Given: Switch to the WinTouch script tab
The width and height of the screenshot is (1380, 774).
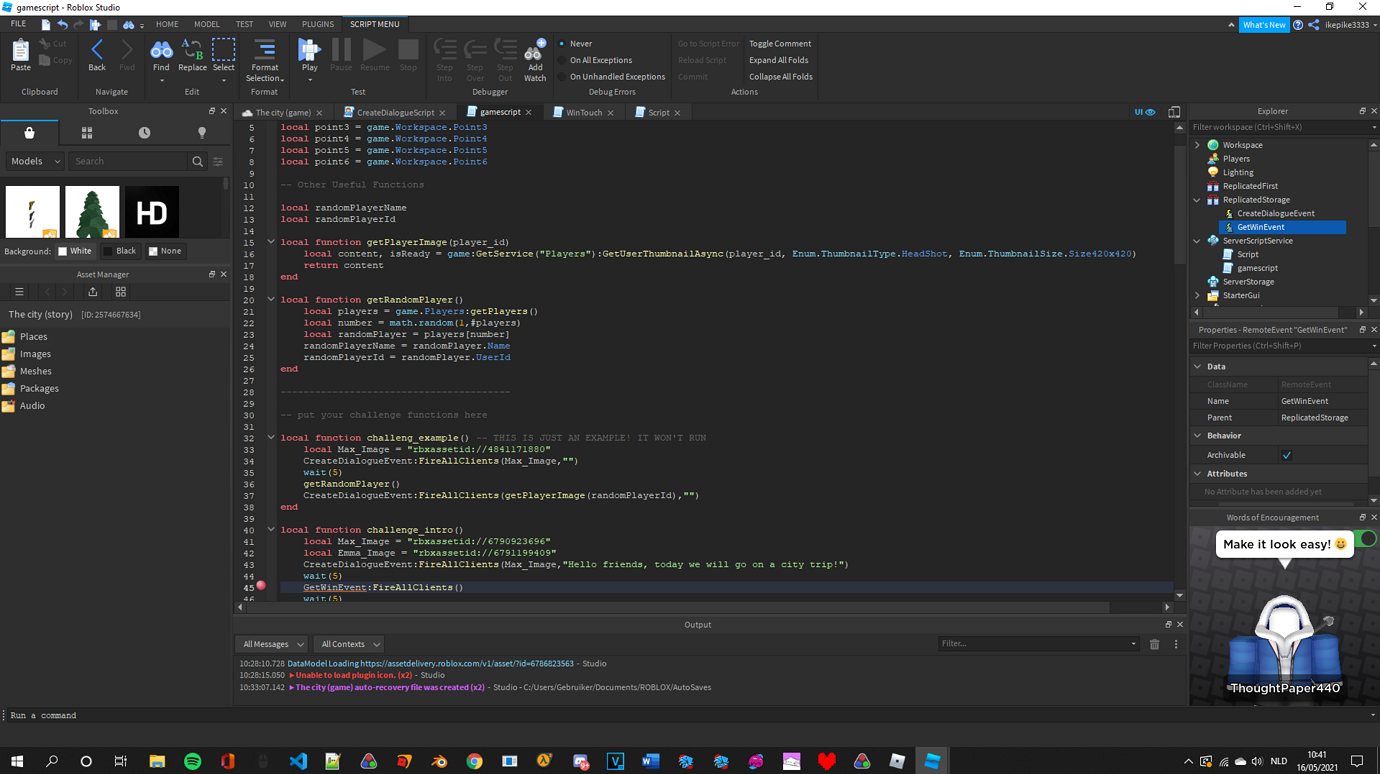Looking at the screenshot, I should click(x=583, y=113).
